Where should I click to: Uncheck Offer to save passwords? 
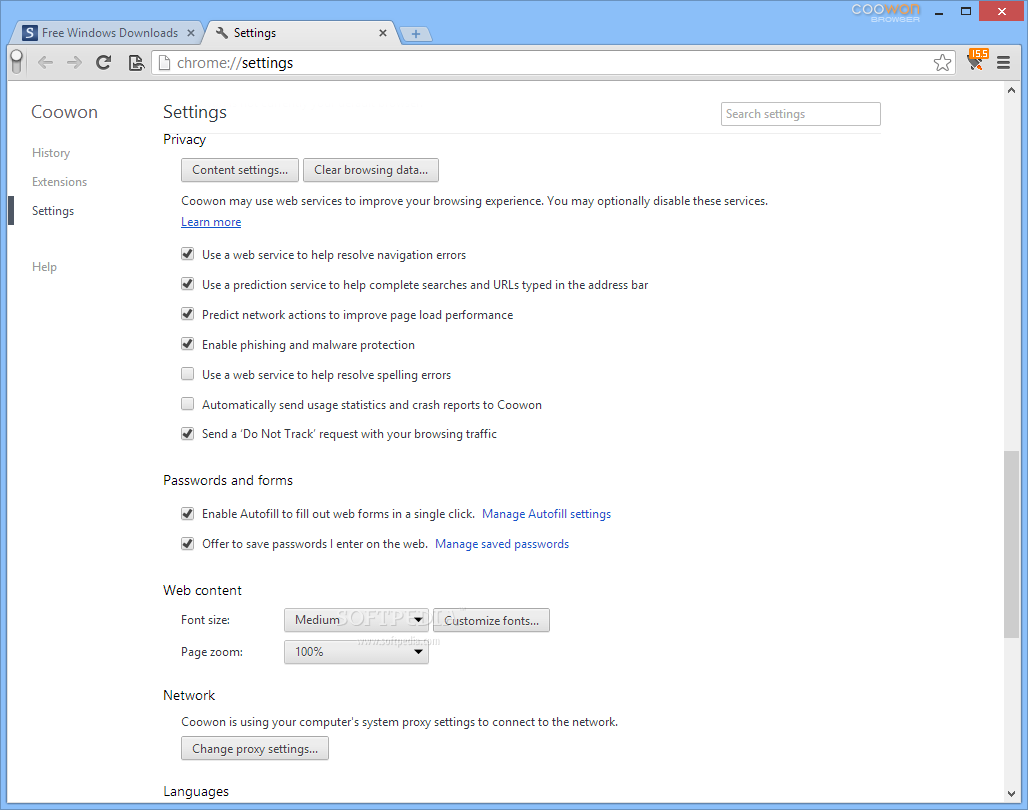click(188, 544)
